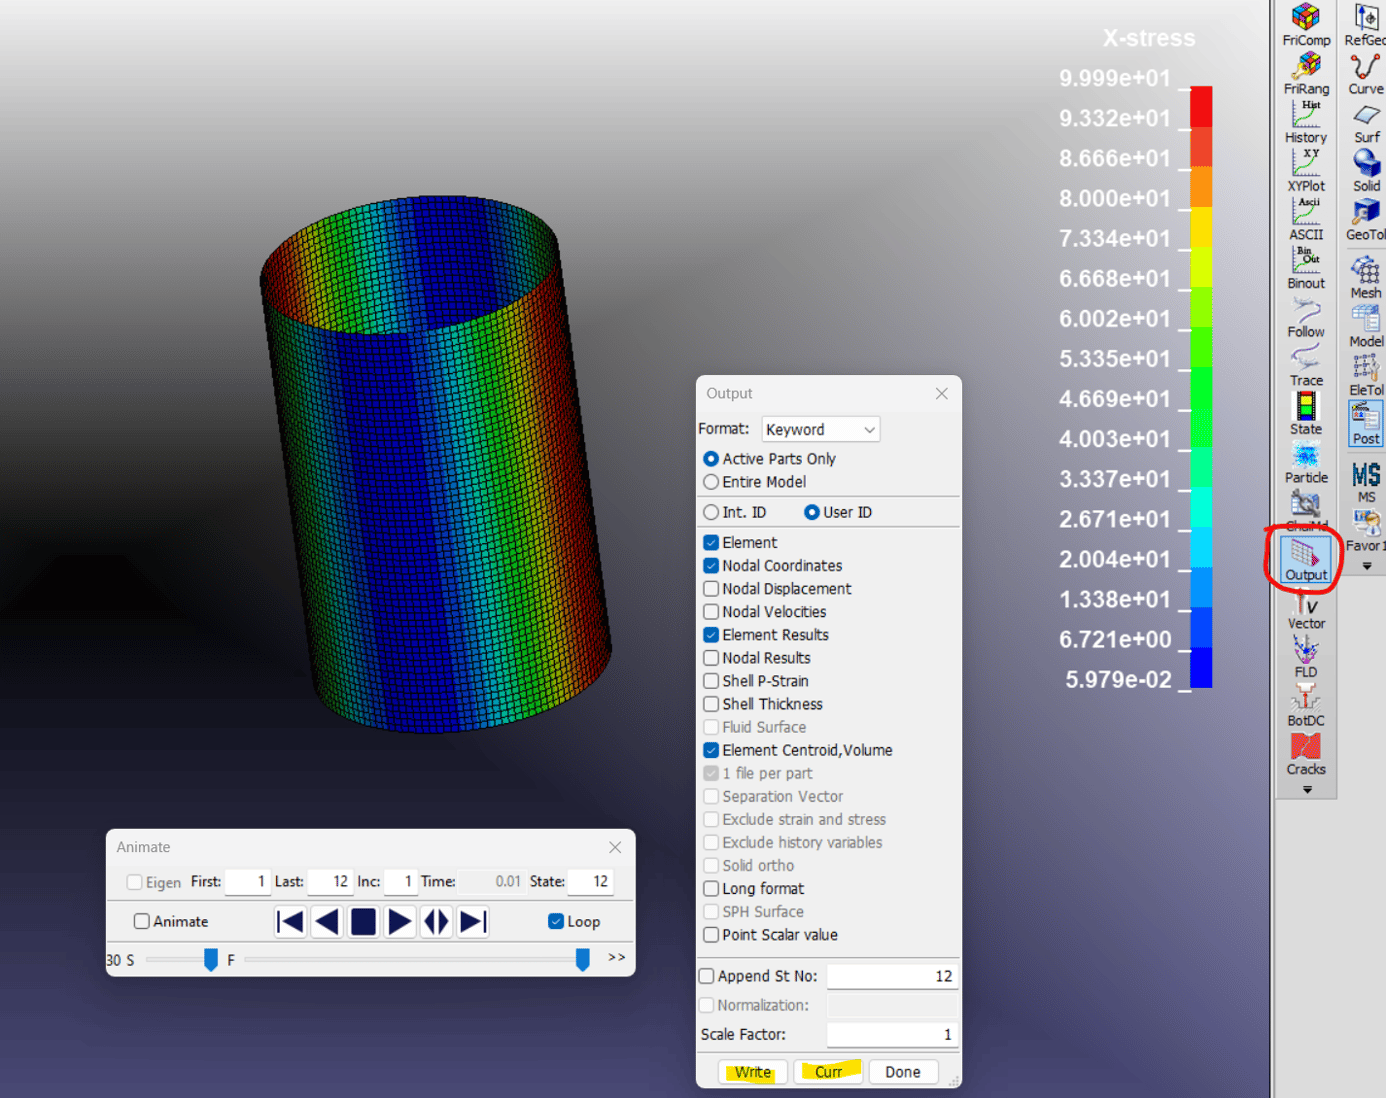Open the State selection tool
This screenshot has height=1098, width=1386.
(1305, 412)
